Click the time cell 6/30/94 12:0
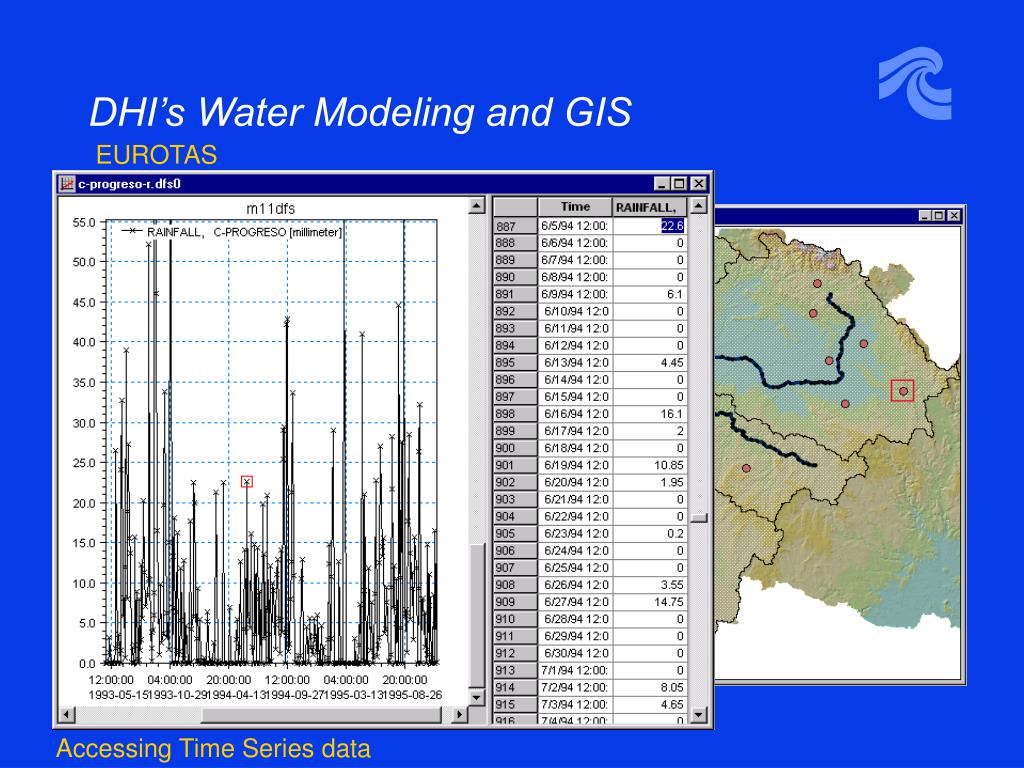 click(x=575, y=653)
